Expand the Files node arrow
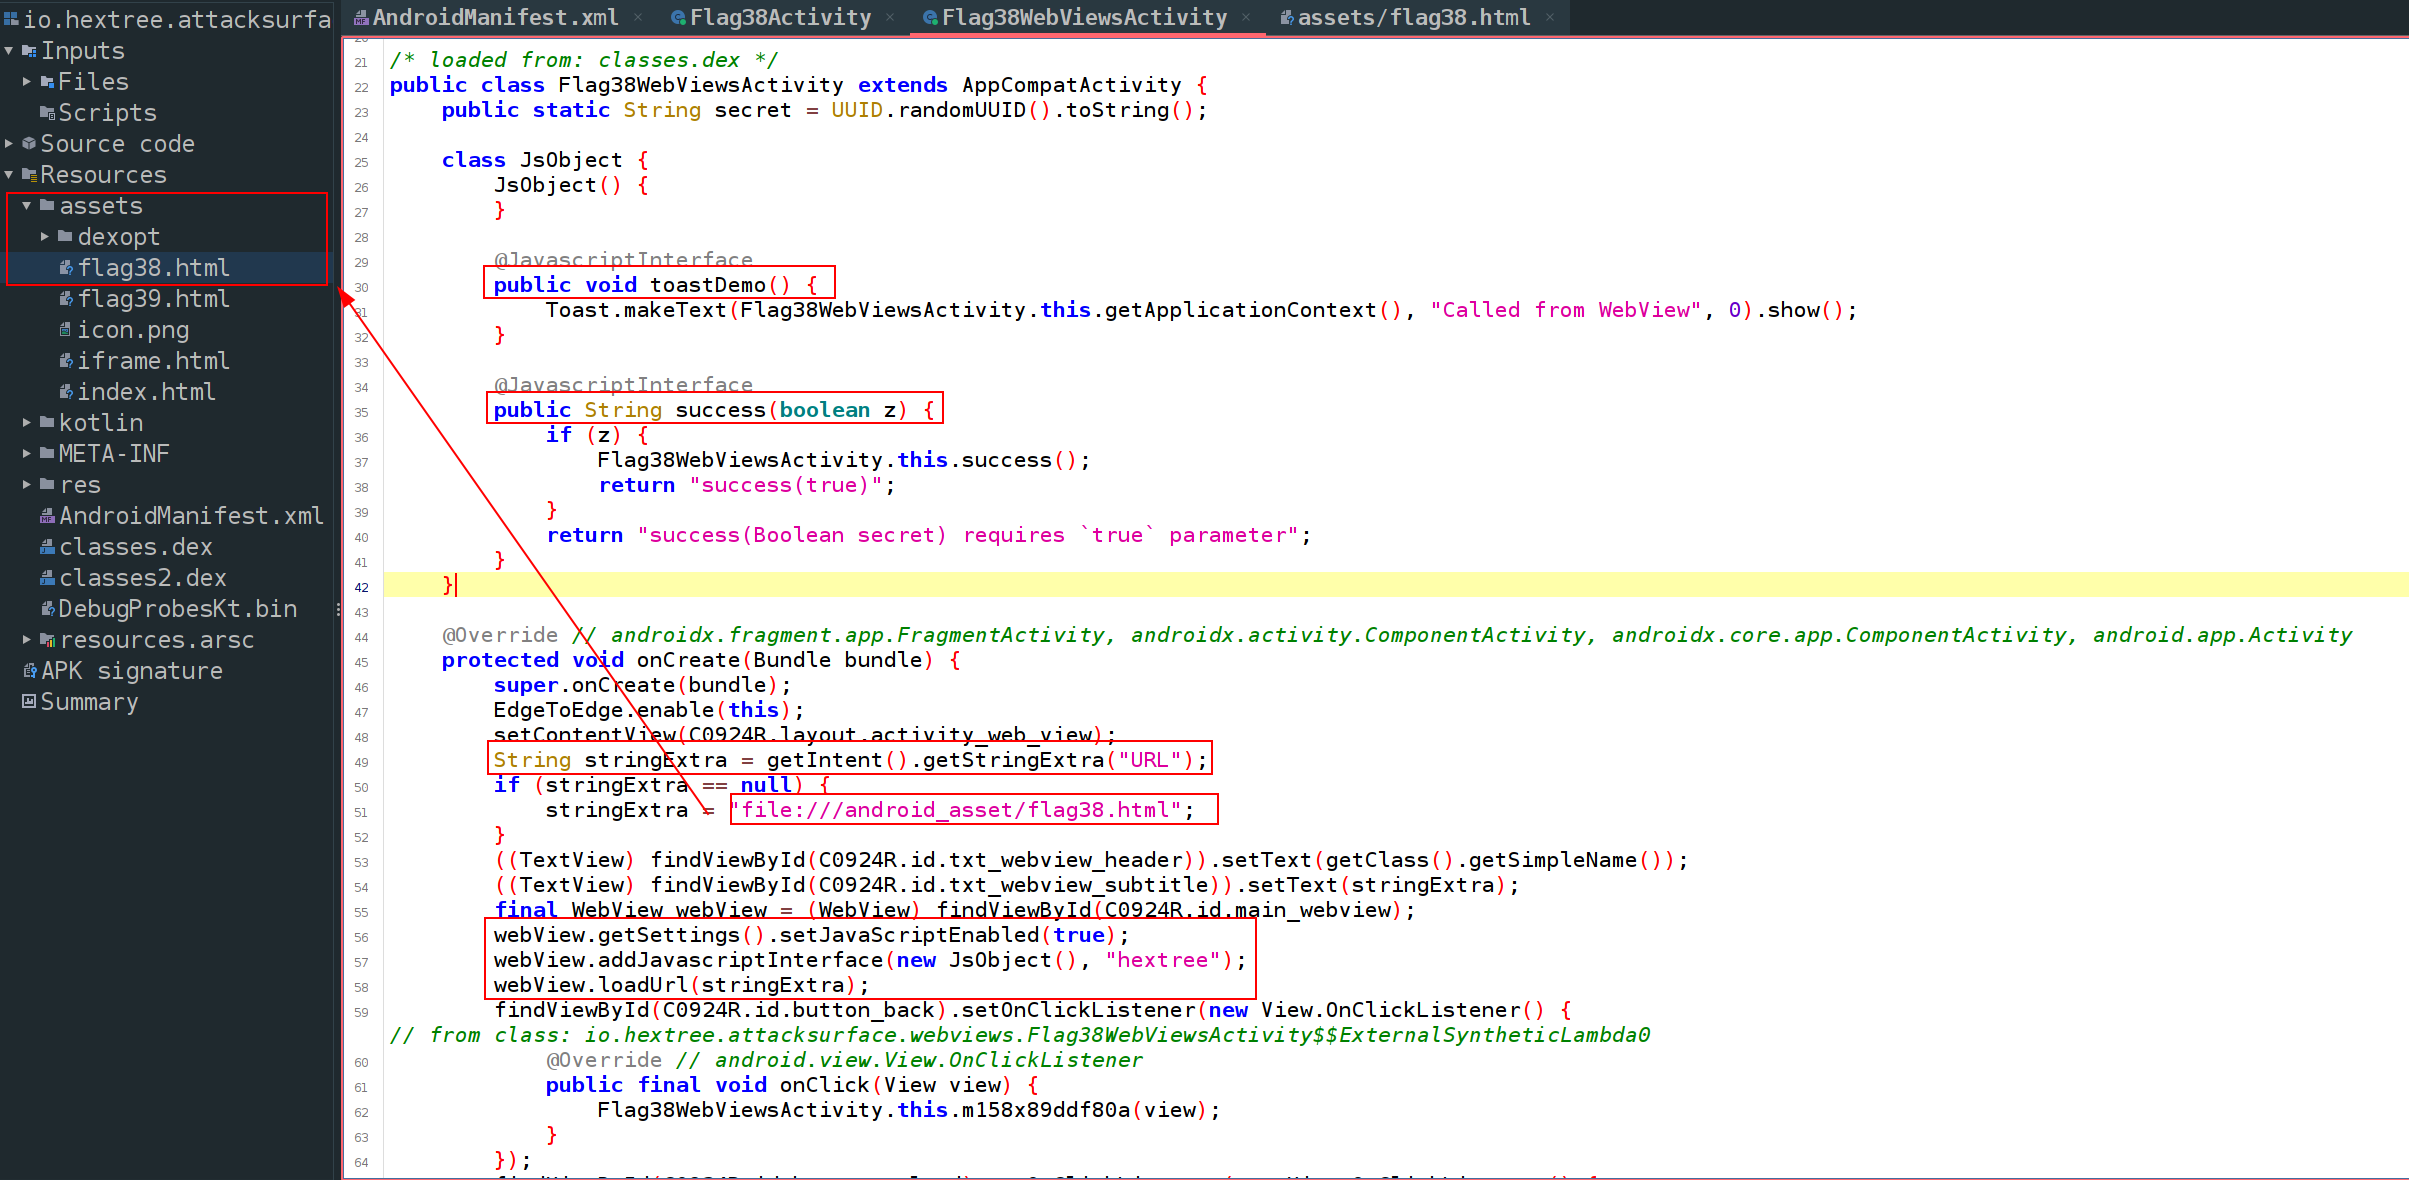The image size is (2409, 1180). click(x=27, y=82)
